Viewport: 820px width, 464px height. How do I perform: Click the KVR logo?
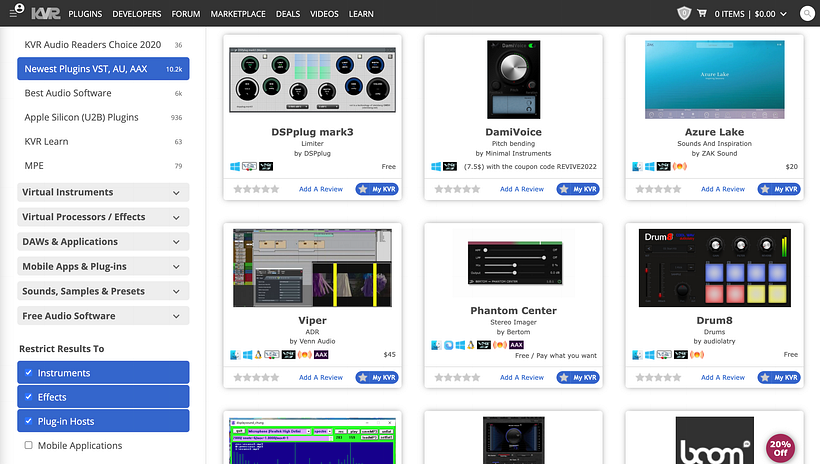coord(45,14)
